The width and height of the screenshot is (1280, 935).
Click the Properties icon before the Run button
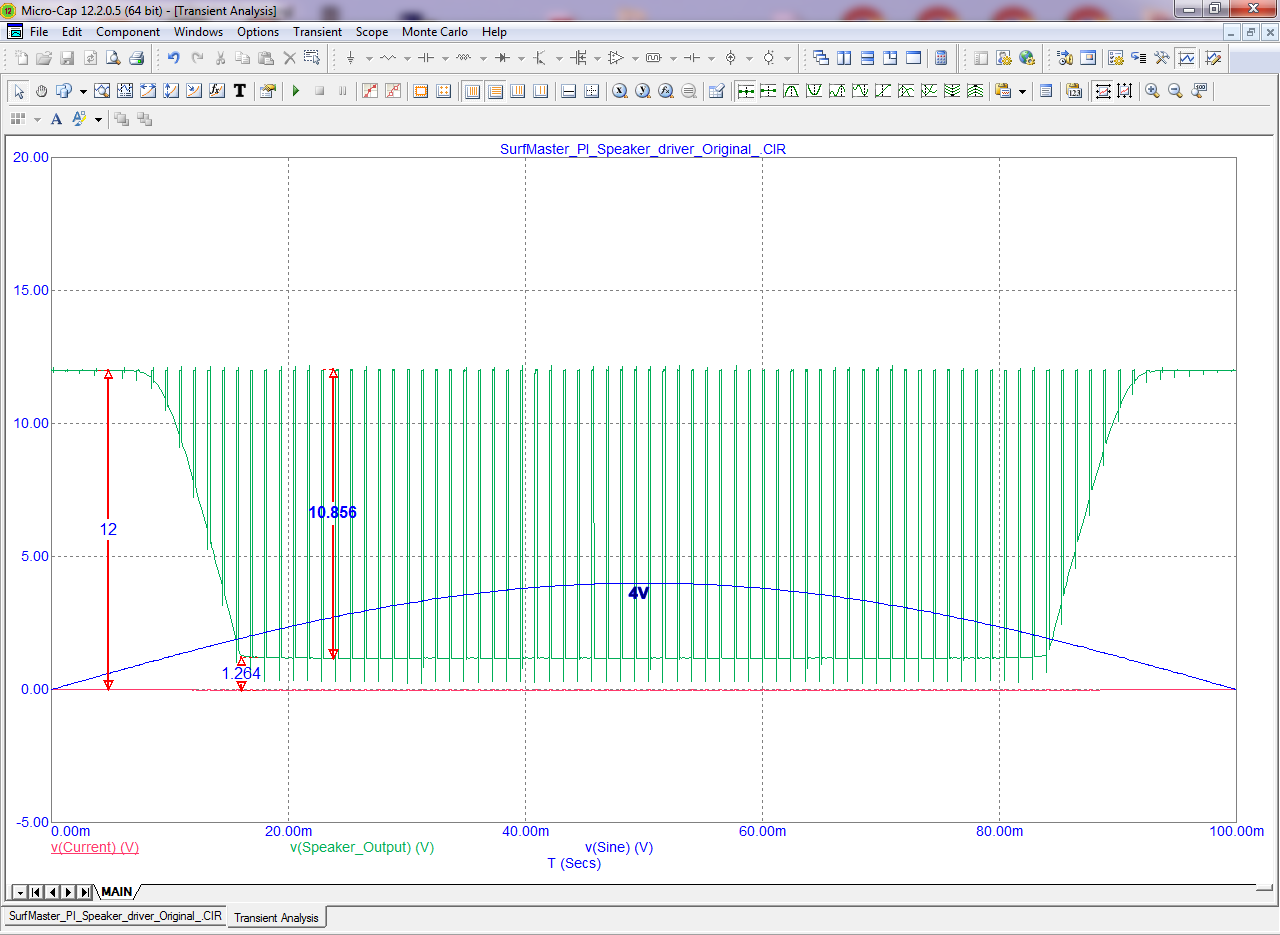[x=268, y=91]
